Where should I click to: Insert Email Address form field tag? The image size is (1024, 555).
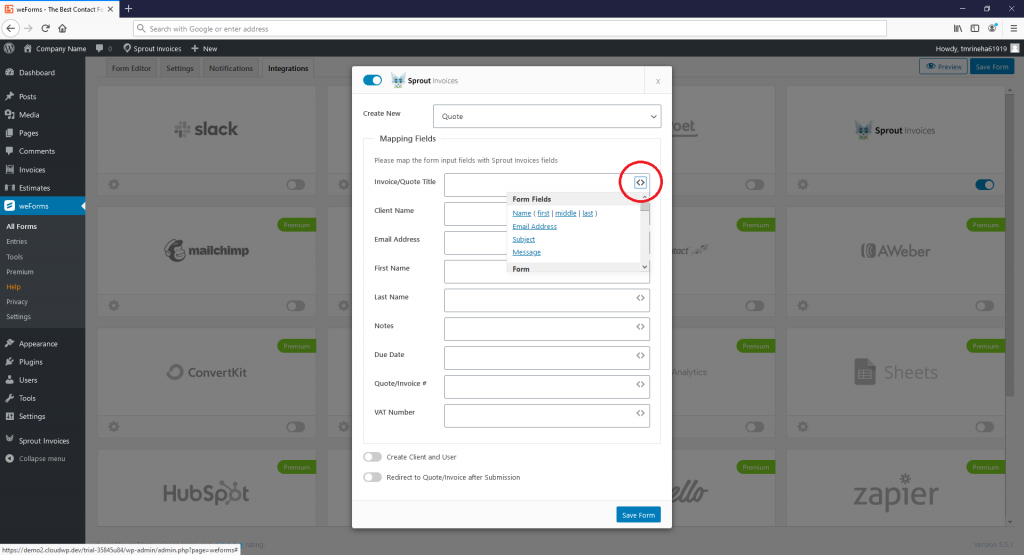(534, 227)
